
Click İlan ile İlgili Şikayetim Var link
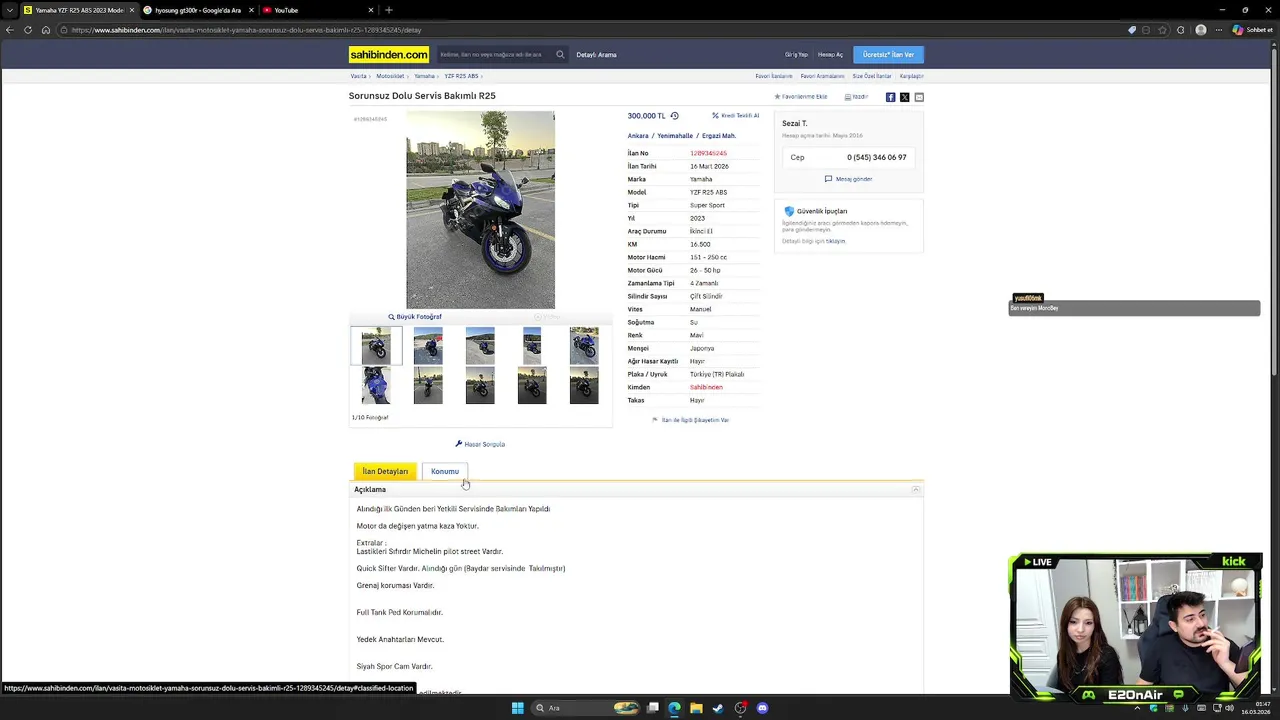pyautogui.click(x=690, y=420)
